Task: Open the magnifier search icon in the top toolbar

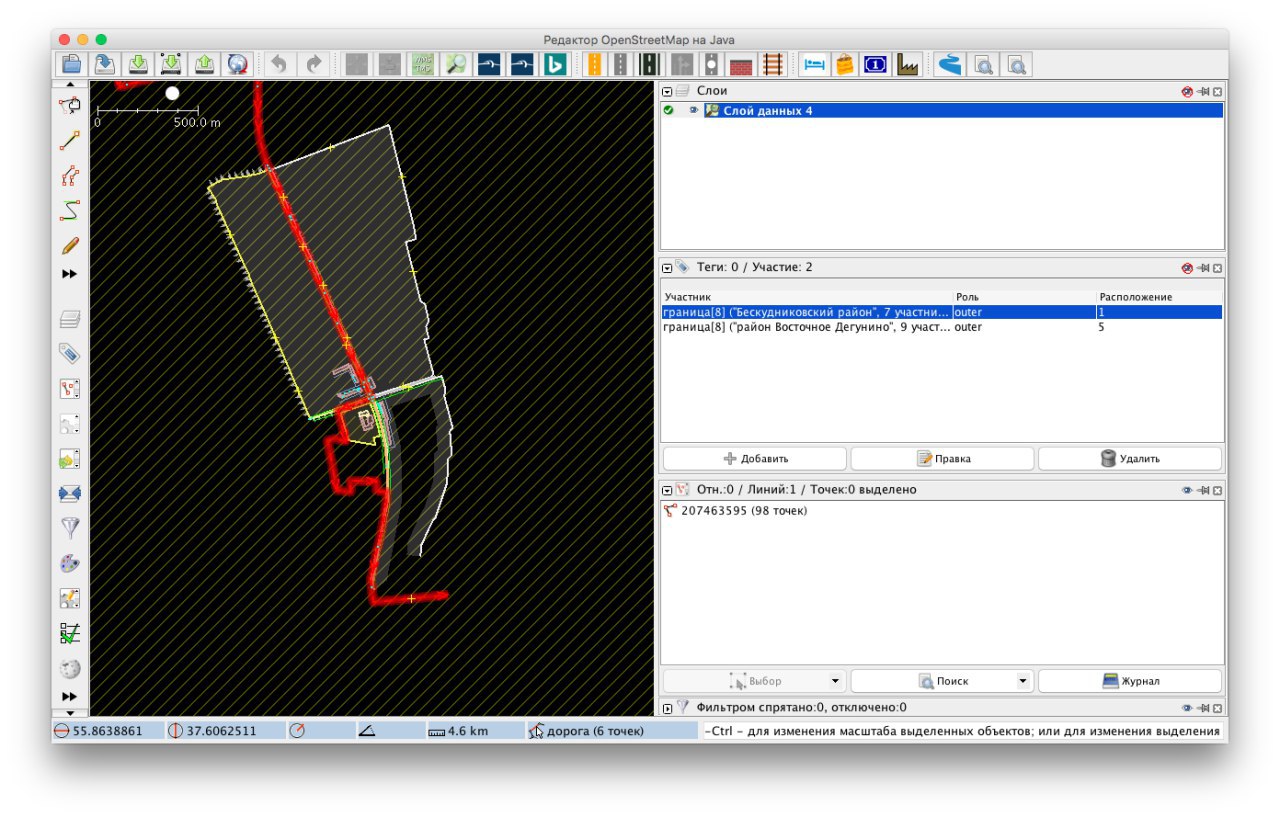Action: (456, 65)
